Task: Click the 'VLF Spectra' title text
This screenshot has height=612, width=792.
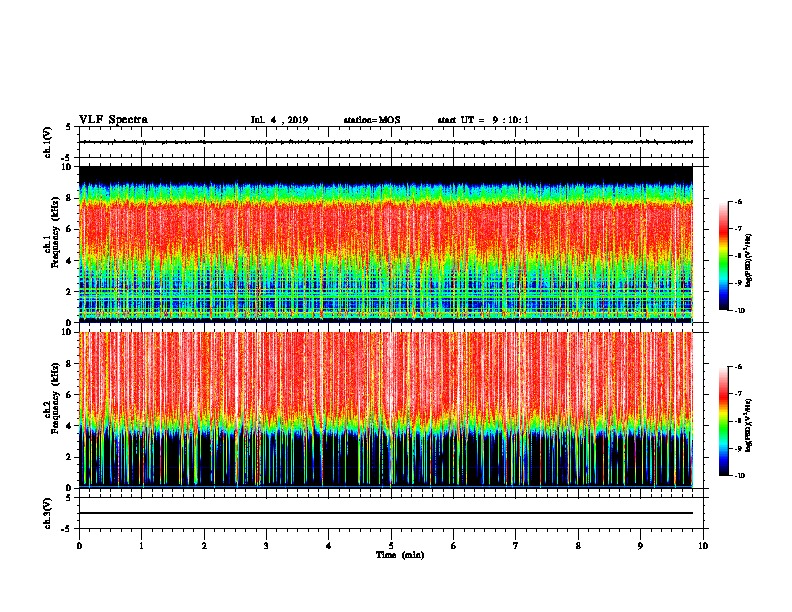Action: pyautogui.click(x=113, y=120)
